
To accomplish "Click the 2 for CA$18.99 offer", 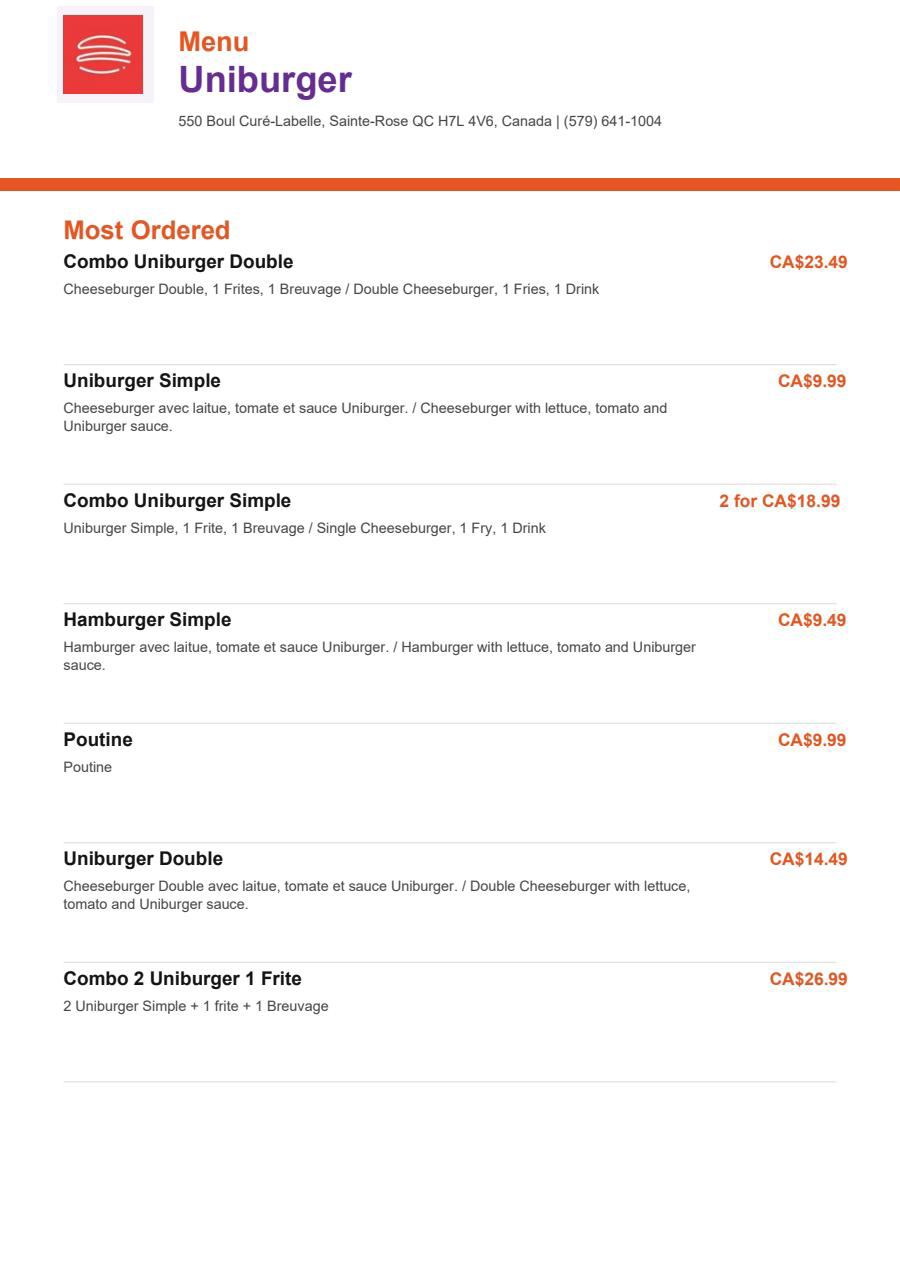I will [x=780, y=501].
